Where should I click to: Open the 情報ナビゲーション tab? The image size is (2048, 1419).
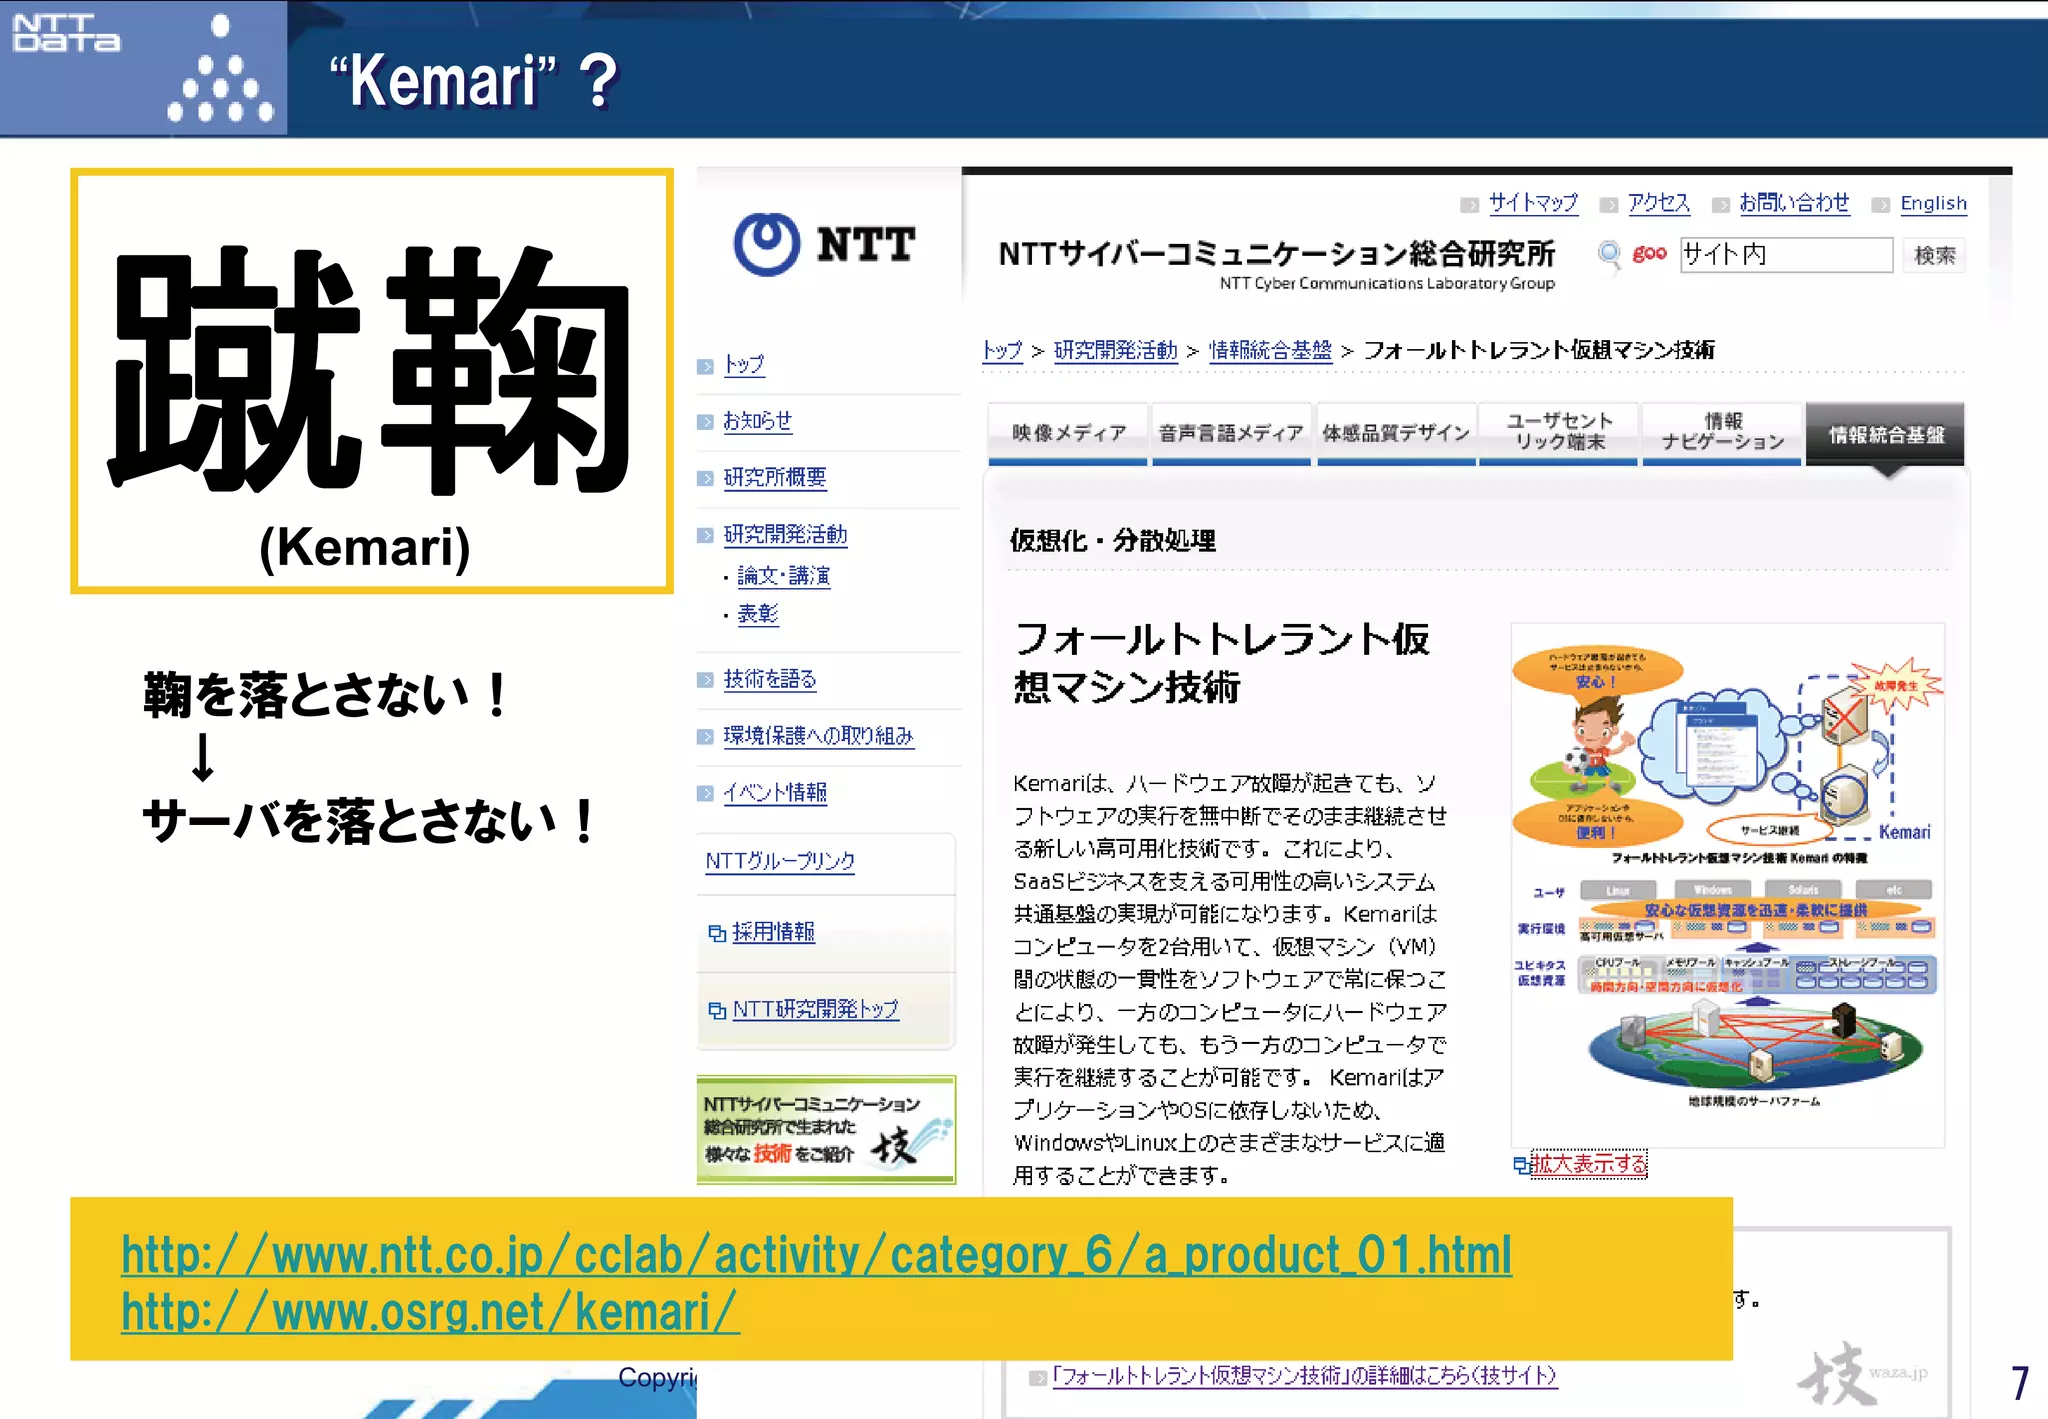coord(1722,434)
